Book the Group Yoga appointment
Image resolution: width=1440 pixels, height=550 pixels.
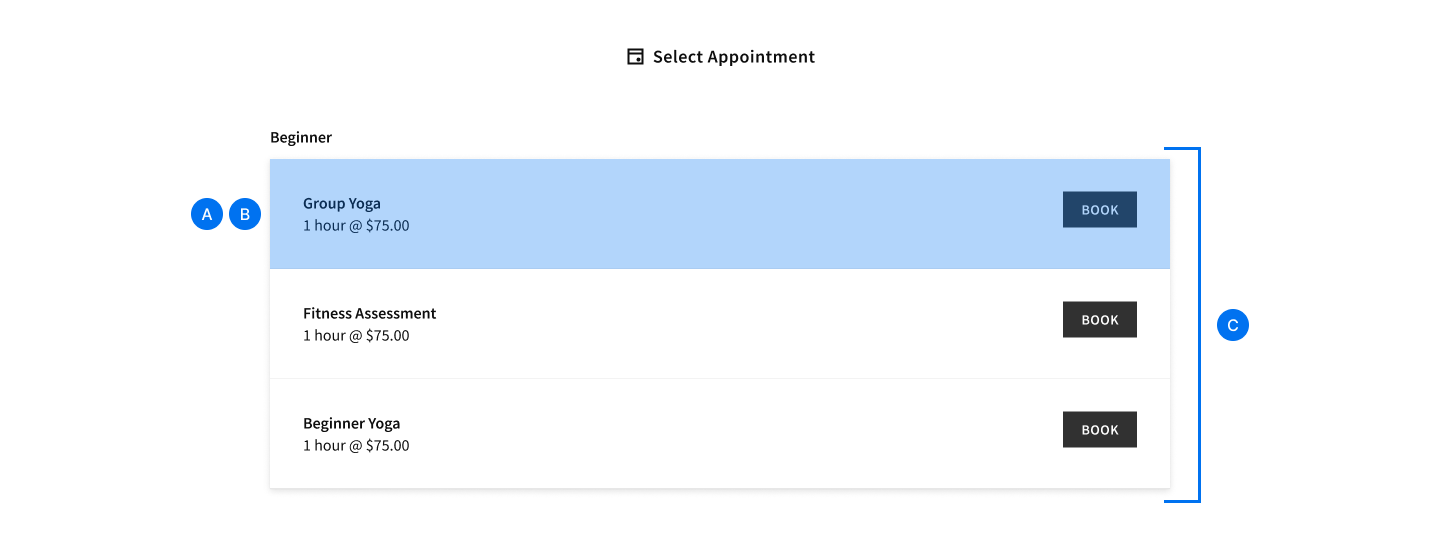(x=1100, y=210)
